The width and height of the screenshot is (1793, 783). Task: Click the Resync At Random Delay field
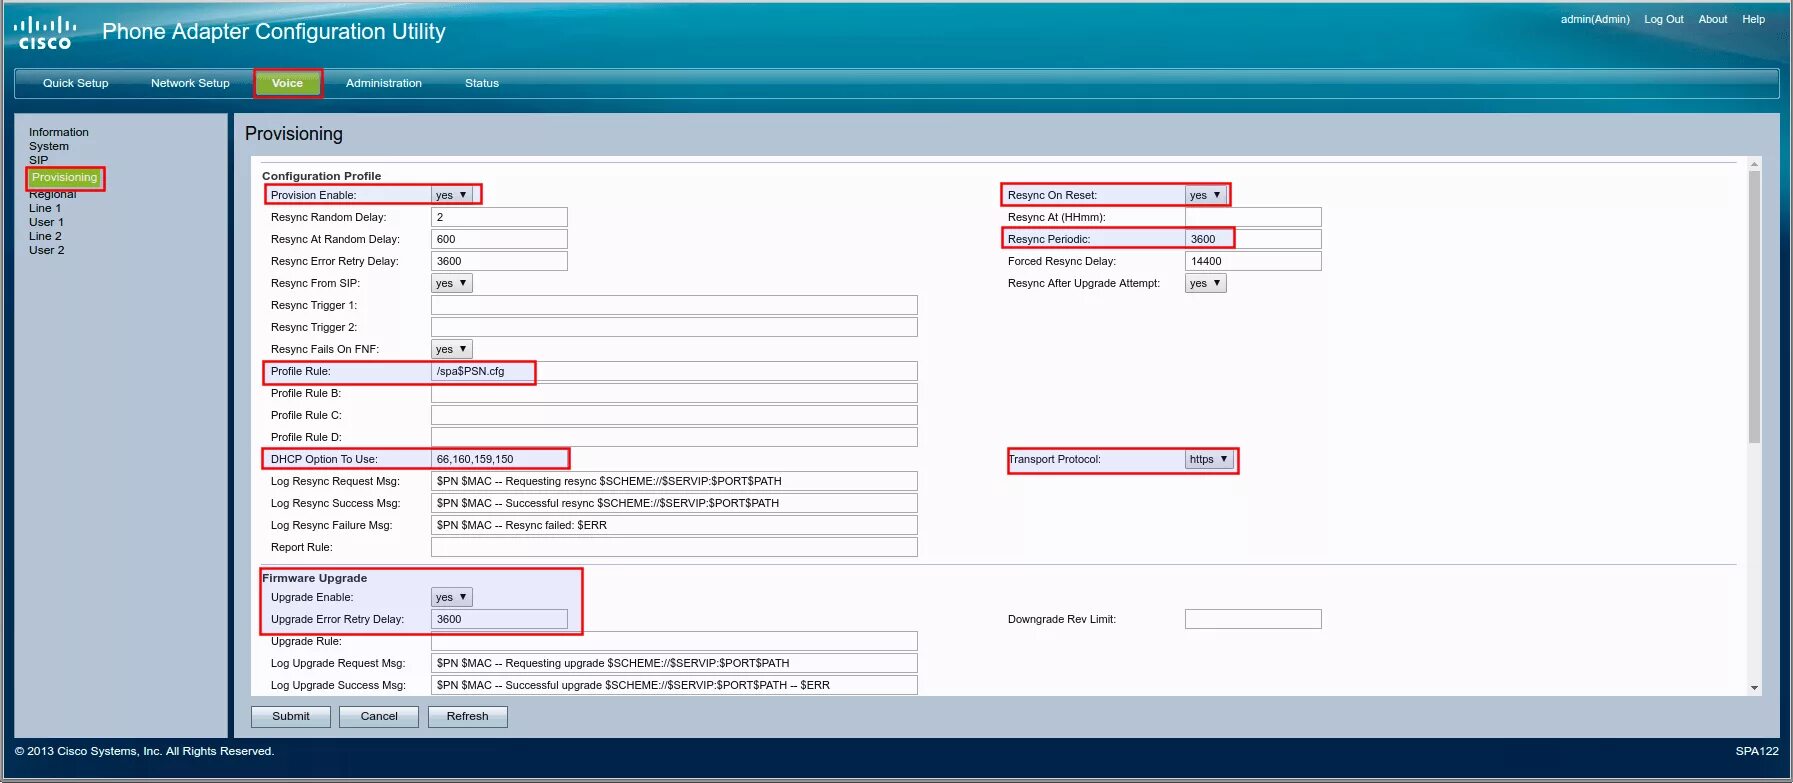499,239
